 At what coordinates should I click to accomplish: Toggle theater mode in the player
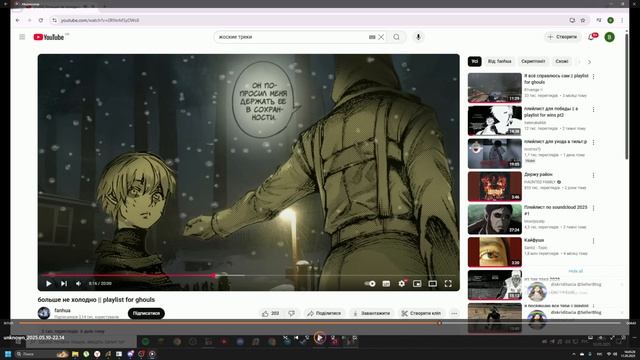click(x=433, y=283)
